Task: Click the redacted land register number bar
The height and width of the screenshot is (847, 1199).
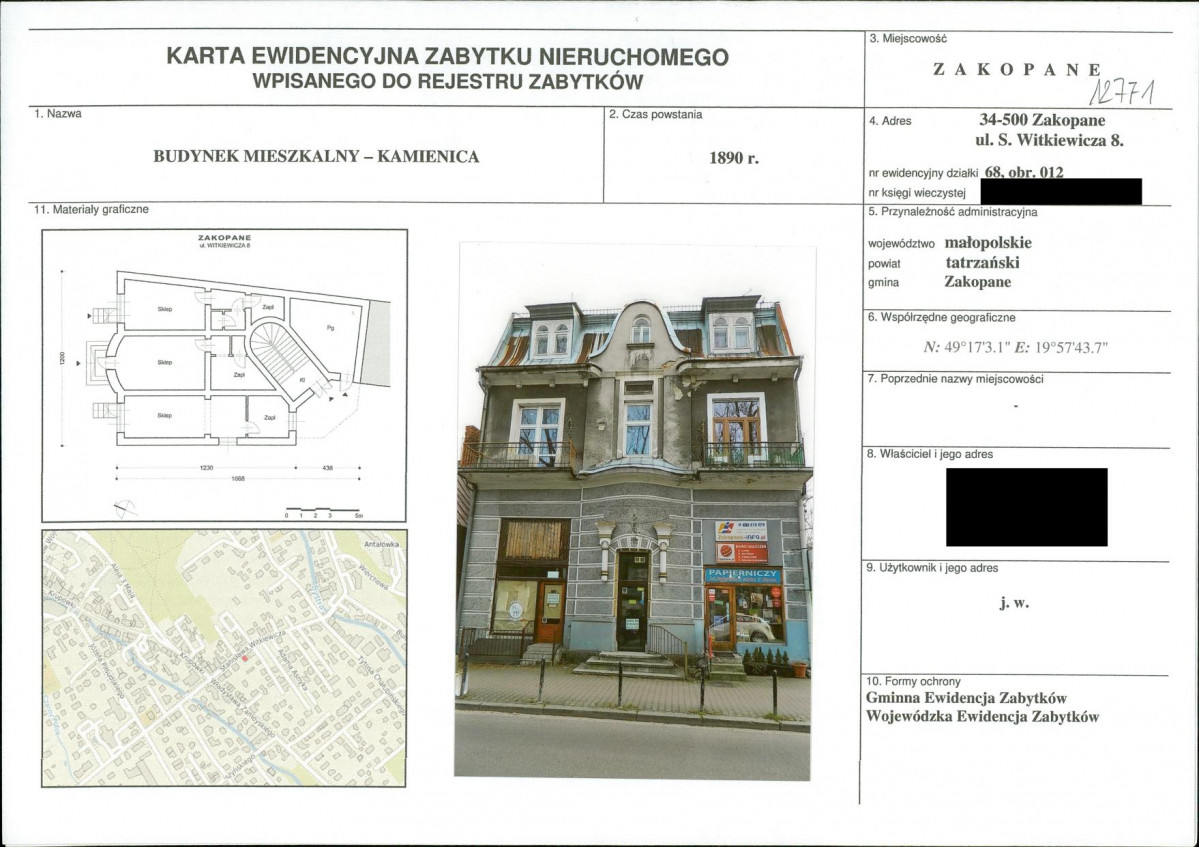Action: click(1061, 191)
